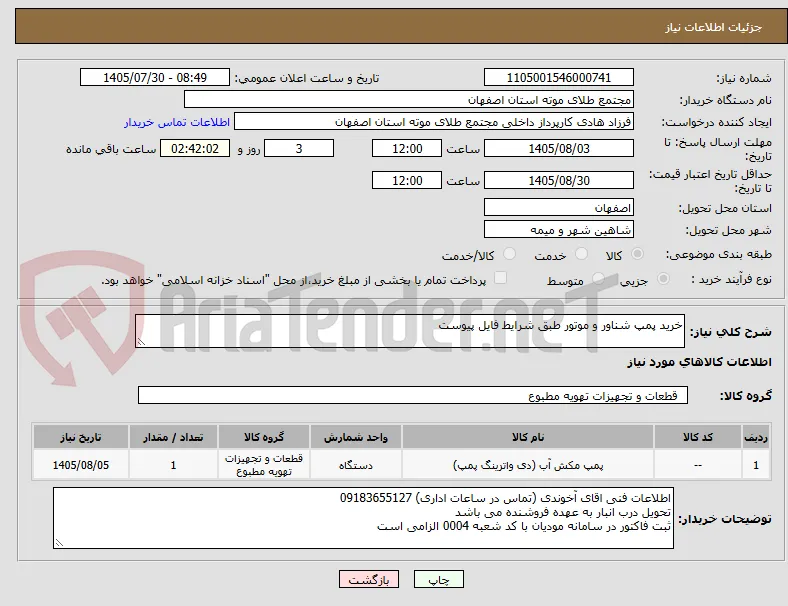Viewport: 788px width, 606px height.
Task: Click the goods group field قطعات و تجهیزات تهویه مطبوع
Action: [413, 395]
